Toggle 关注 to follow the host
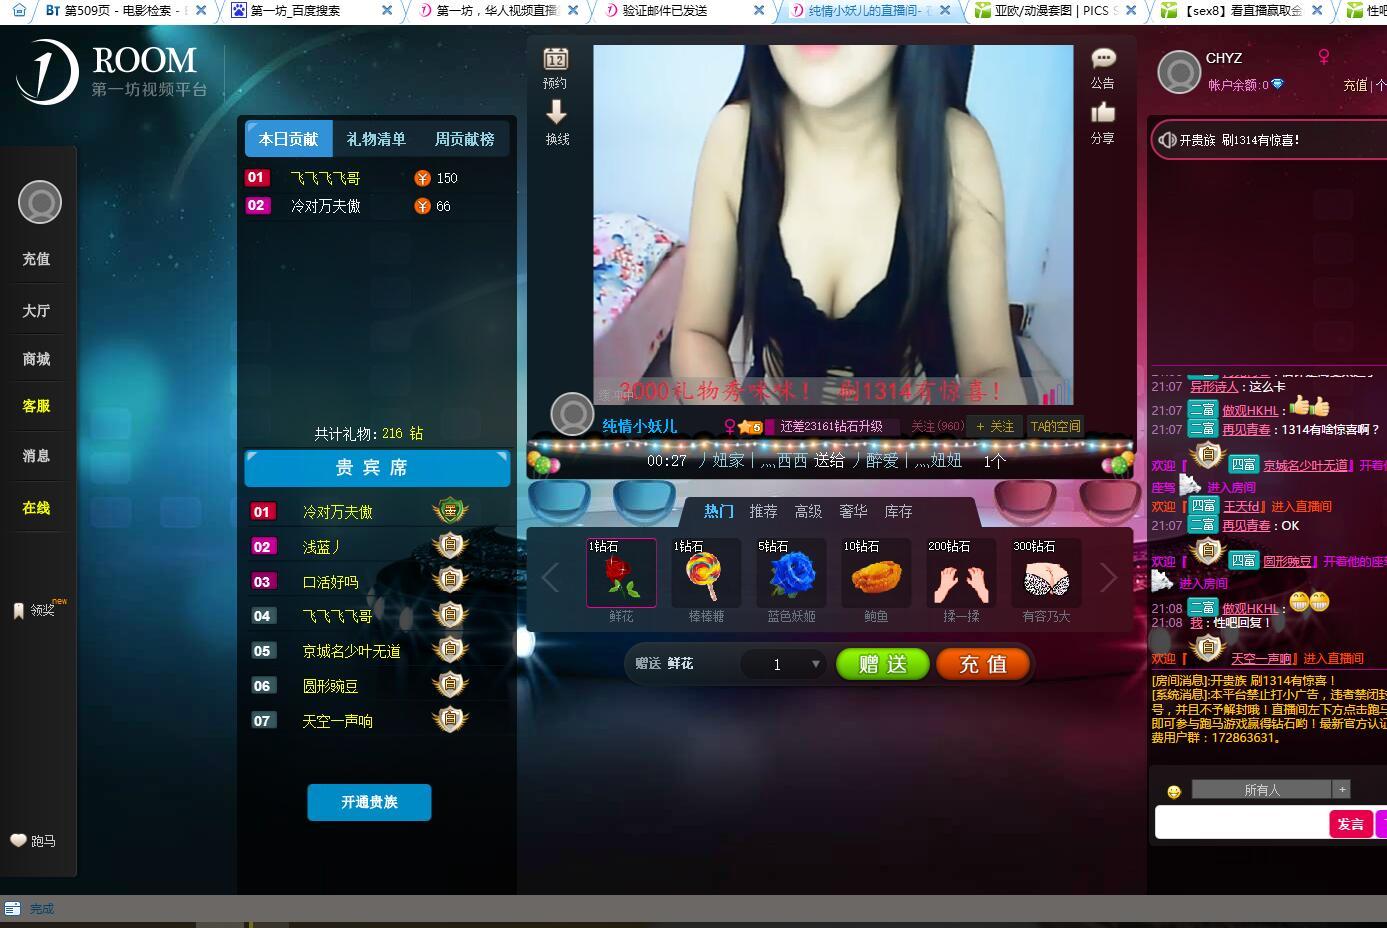The image size is (1387, 928). [x=995, y=427]
